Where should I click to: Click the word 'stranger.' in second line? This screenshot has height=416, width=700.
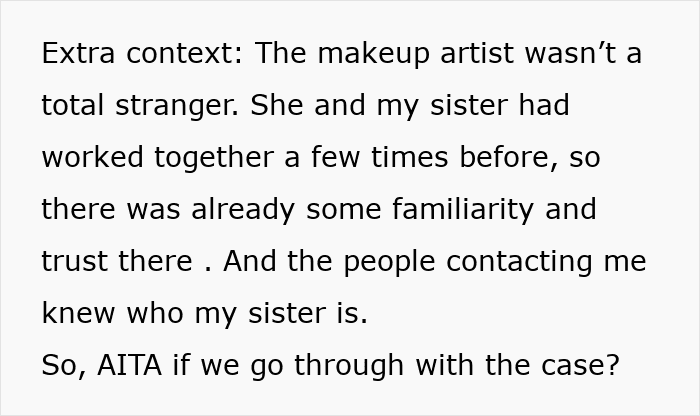pos(177,106)
